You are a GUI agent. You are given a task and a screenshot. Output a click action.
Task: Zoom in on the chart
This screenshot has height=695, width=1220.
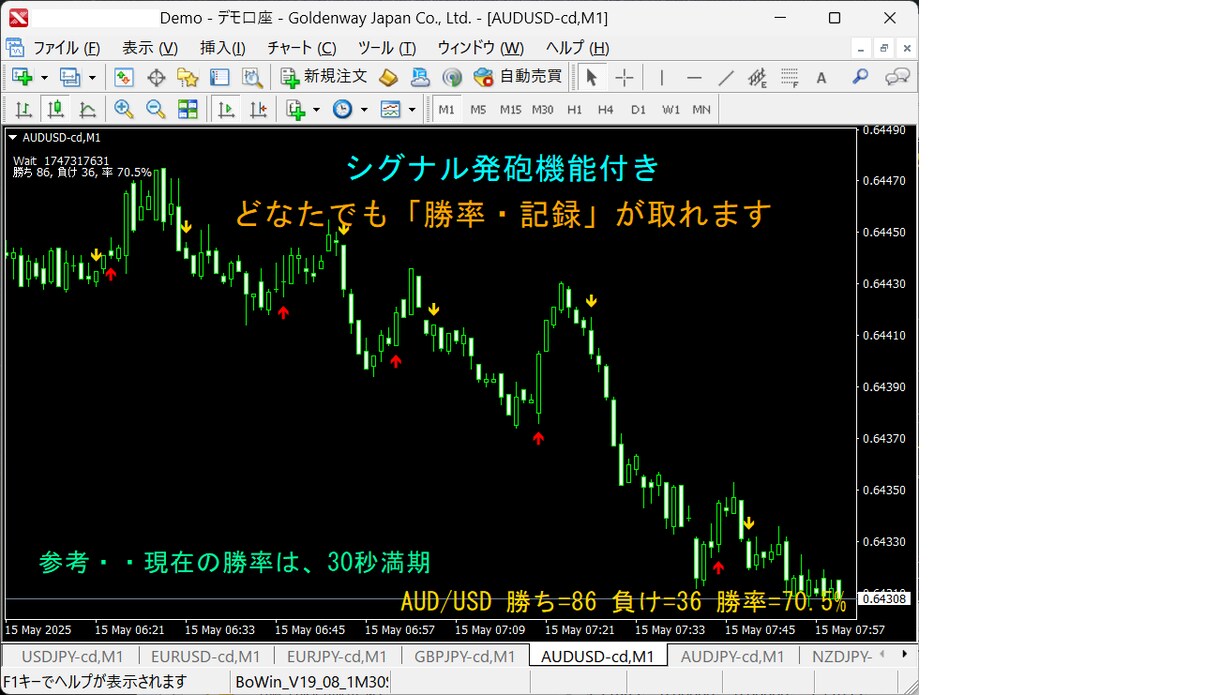click(x=124, y=109)
